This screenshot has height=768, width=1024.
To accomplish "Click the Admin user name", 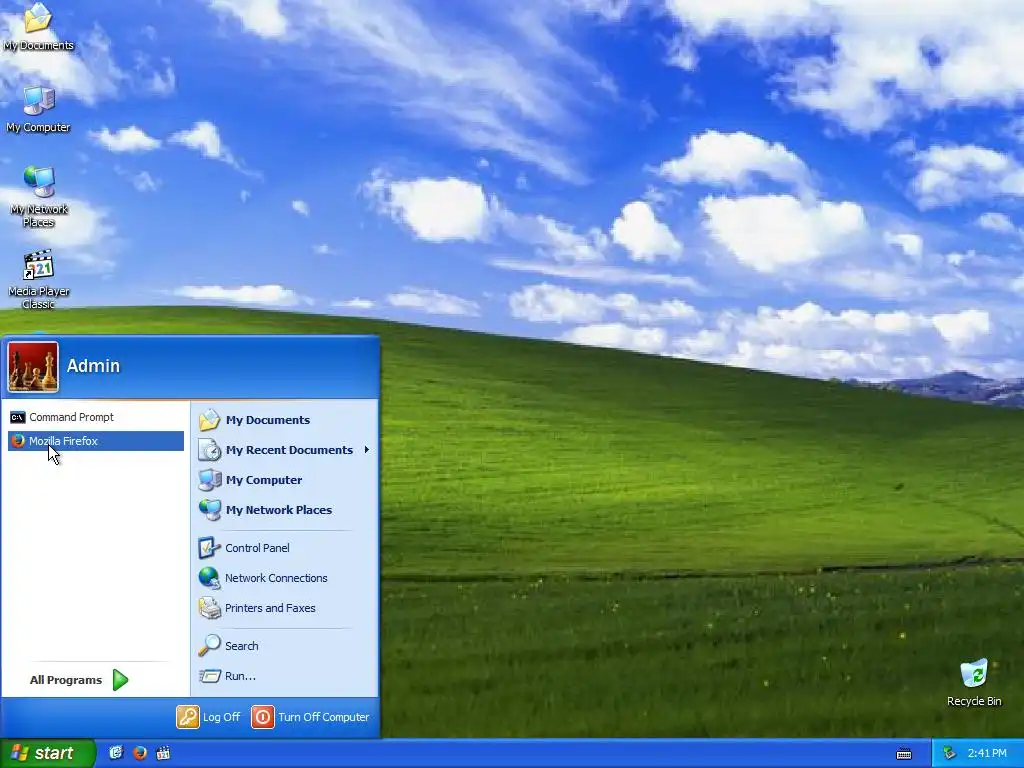I will pyautogui.click(x=93, y=366).
